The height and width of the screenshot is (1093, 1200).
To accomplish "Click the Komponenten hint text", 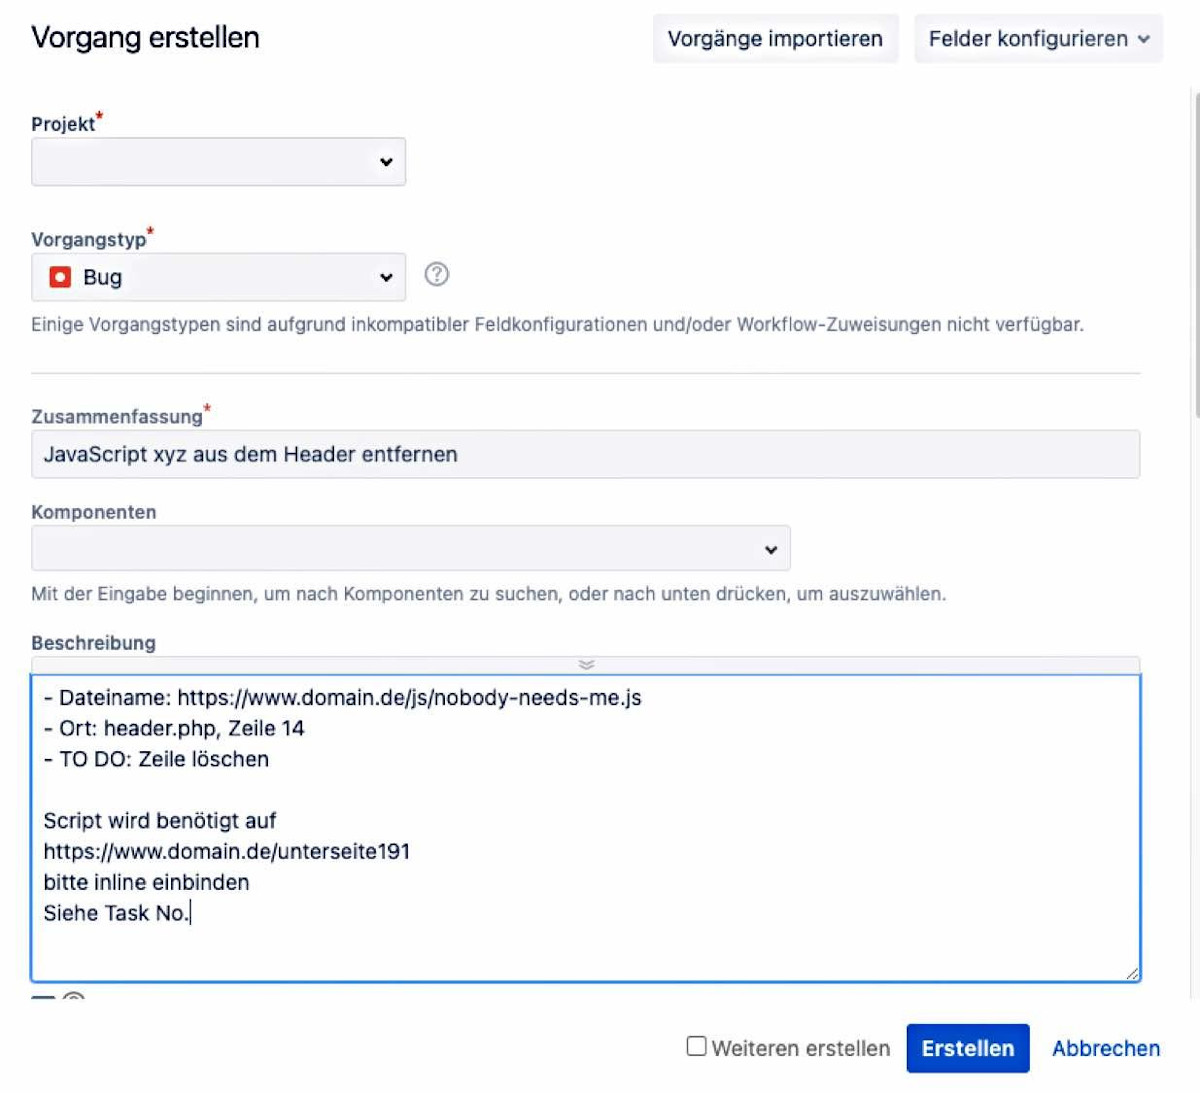I will [x=488, y=594].
